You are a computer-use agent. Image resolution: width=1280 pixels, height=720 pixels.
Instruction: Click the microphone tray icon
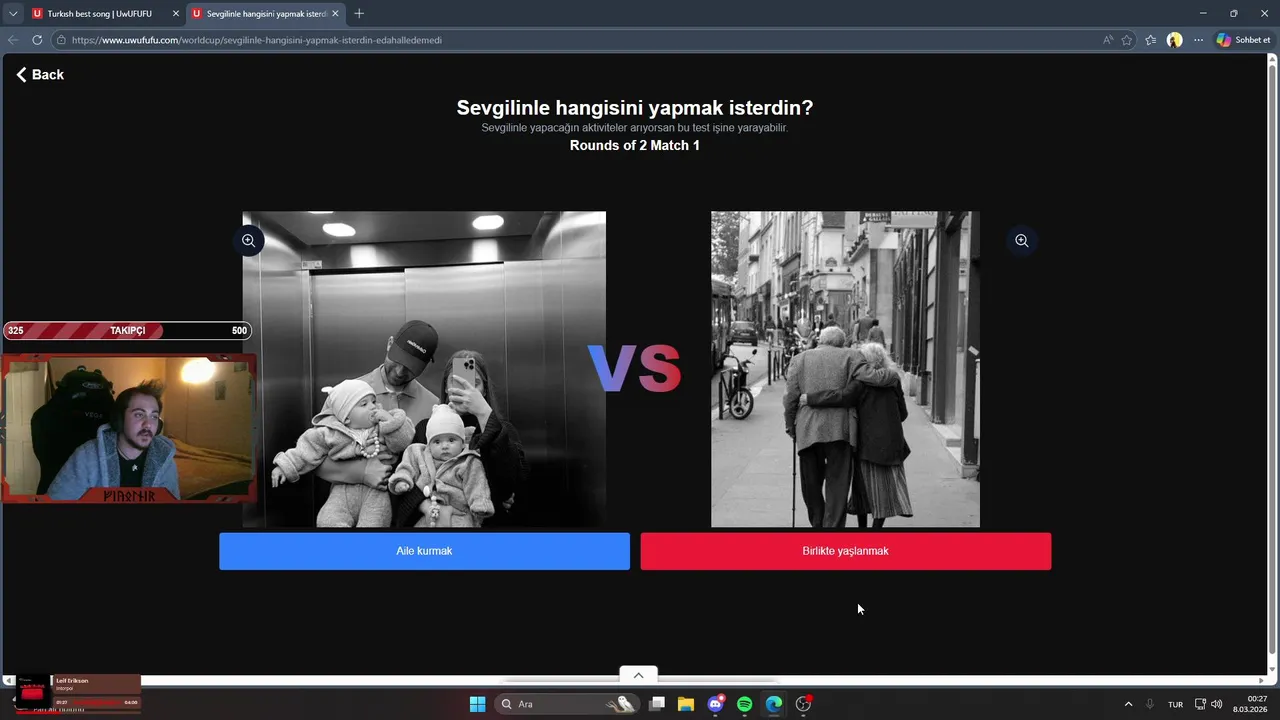(x=1150, y=704)
